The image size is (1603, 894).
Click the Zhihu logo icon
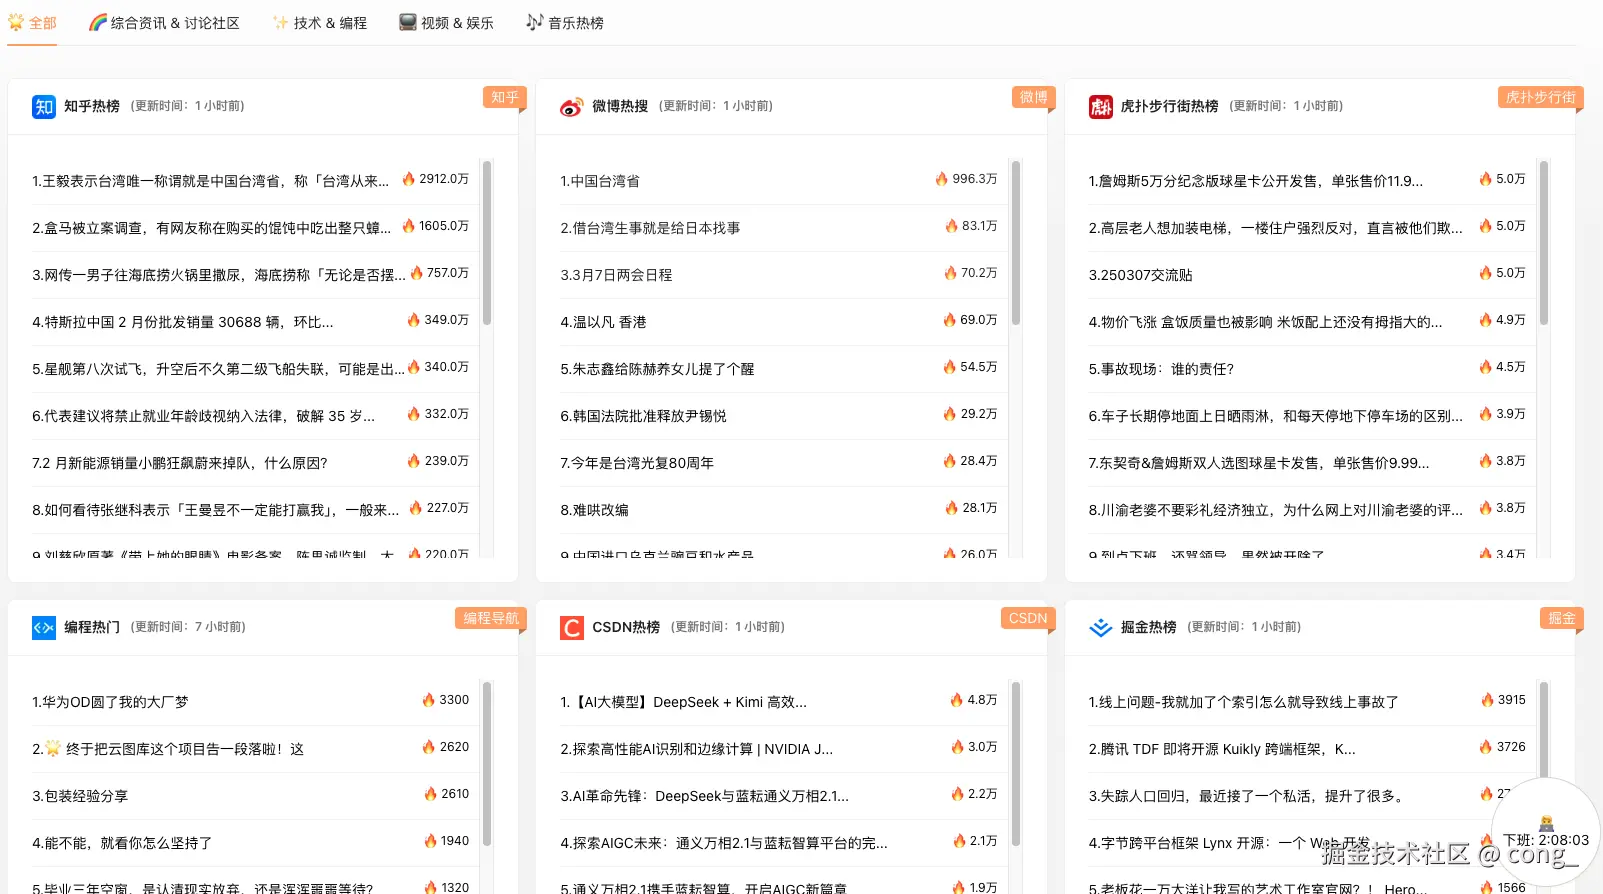click(x=44, y=107)
